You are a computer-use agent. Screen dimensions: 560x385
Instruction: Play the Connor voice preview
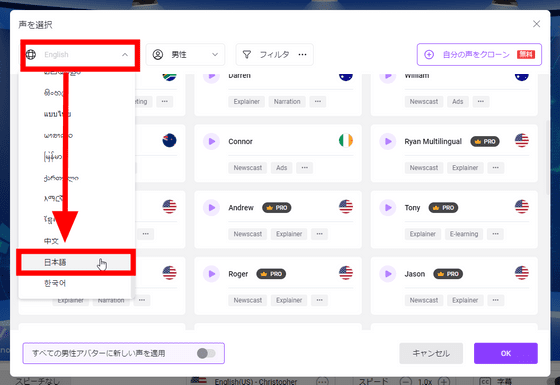pyautogui.click(x=211, y=141)
